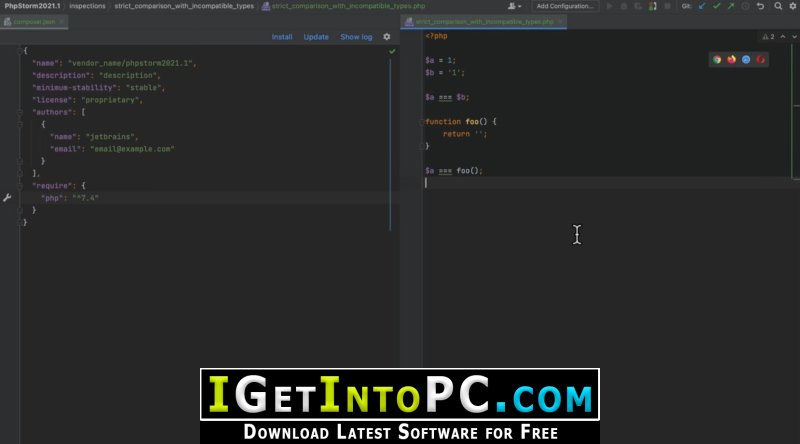Go to previous highlighted error arrow
The height and width of the screenshot is (444, 800).
point(783,37)
